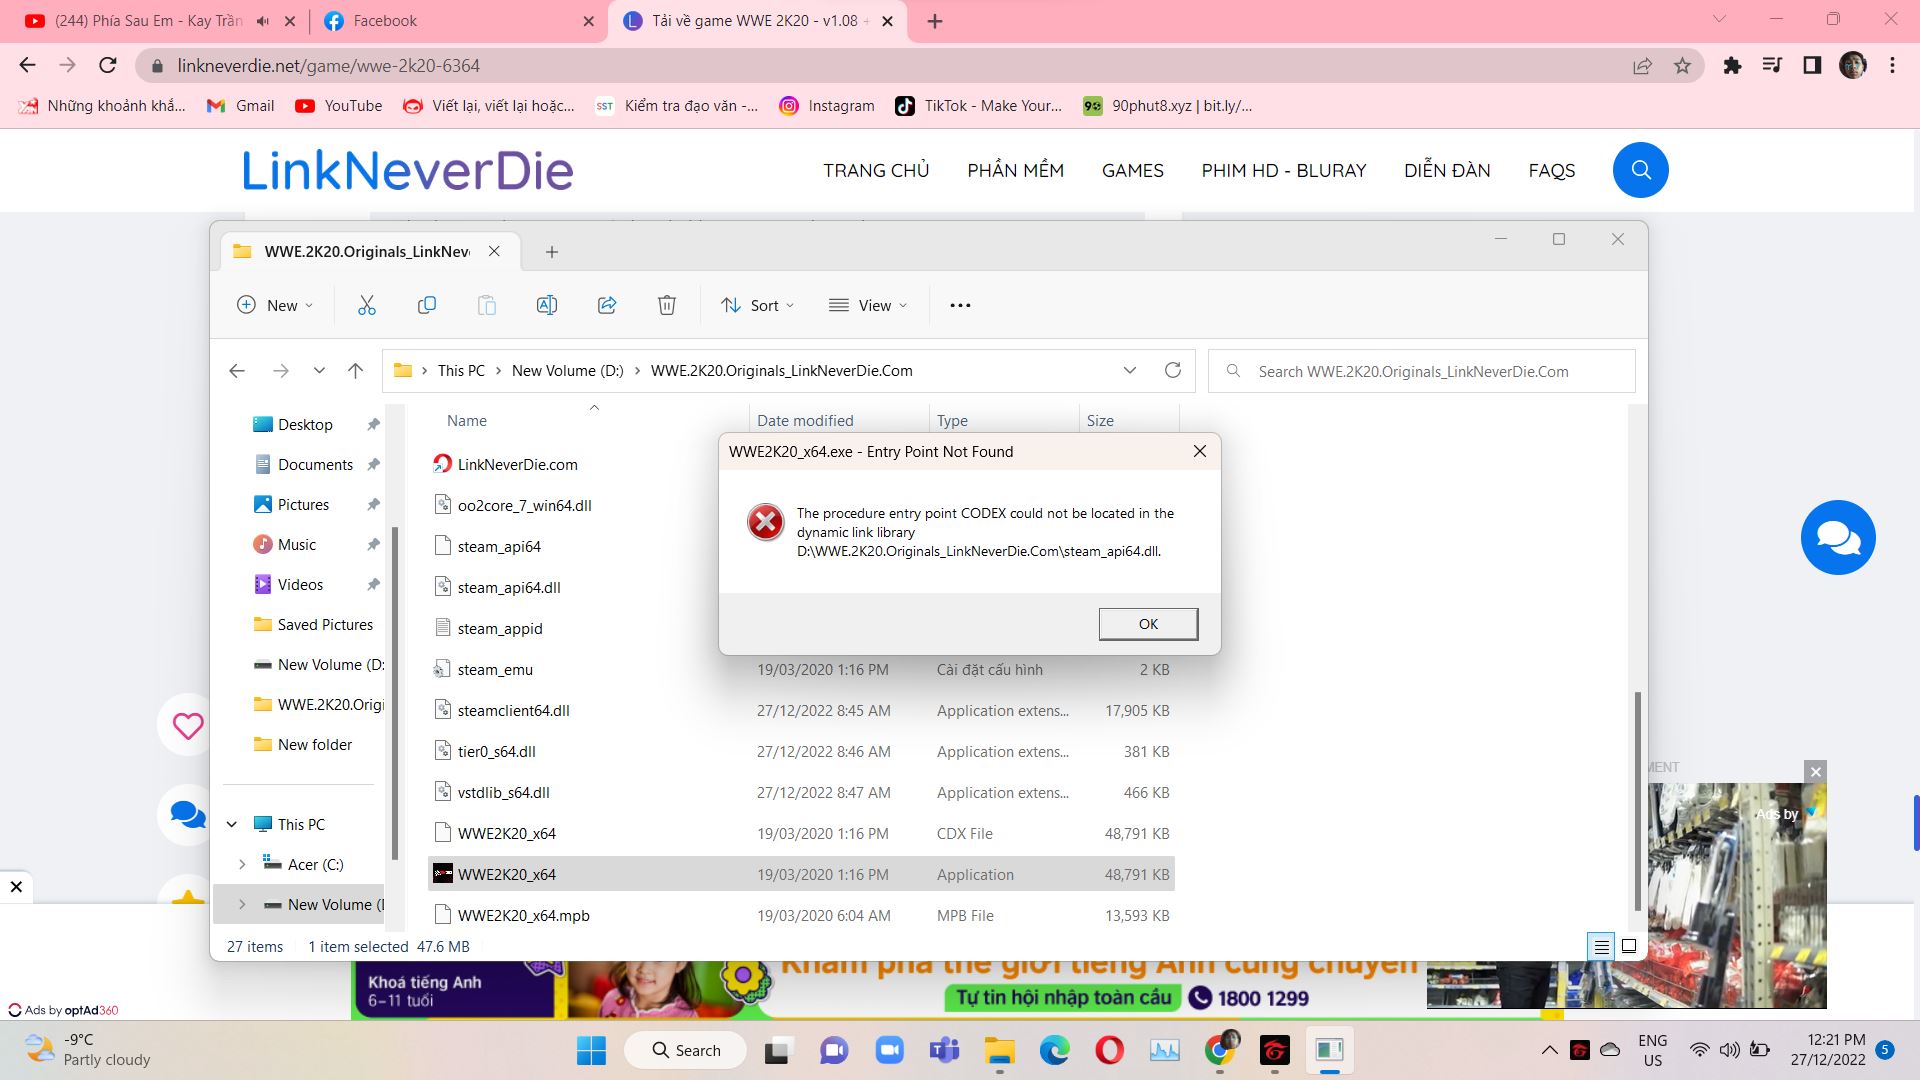
Task: Switch to large icons view toggle
Action: [1629, 946]
